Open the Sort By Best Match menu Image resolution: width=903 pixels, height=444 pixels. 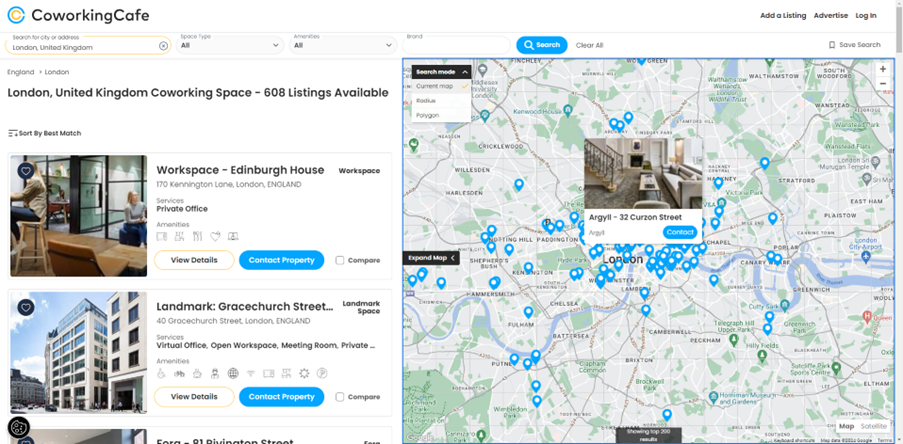[x=44, y=133]
